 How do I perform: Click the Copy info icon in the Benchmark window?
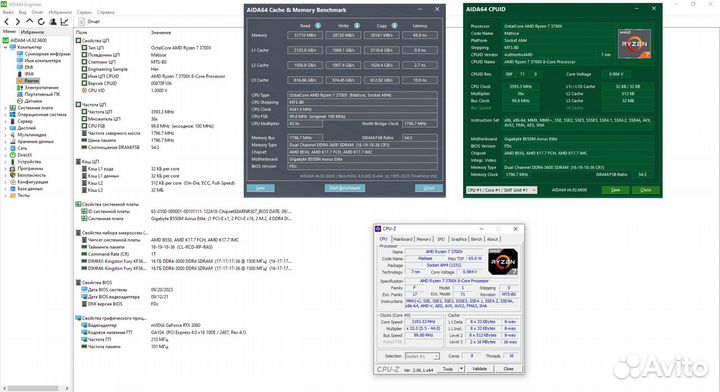[394, 26]
